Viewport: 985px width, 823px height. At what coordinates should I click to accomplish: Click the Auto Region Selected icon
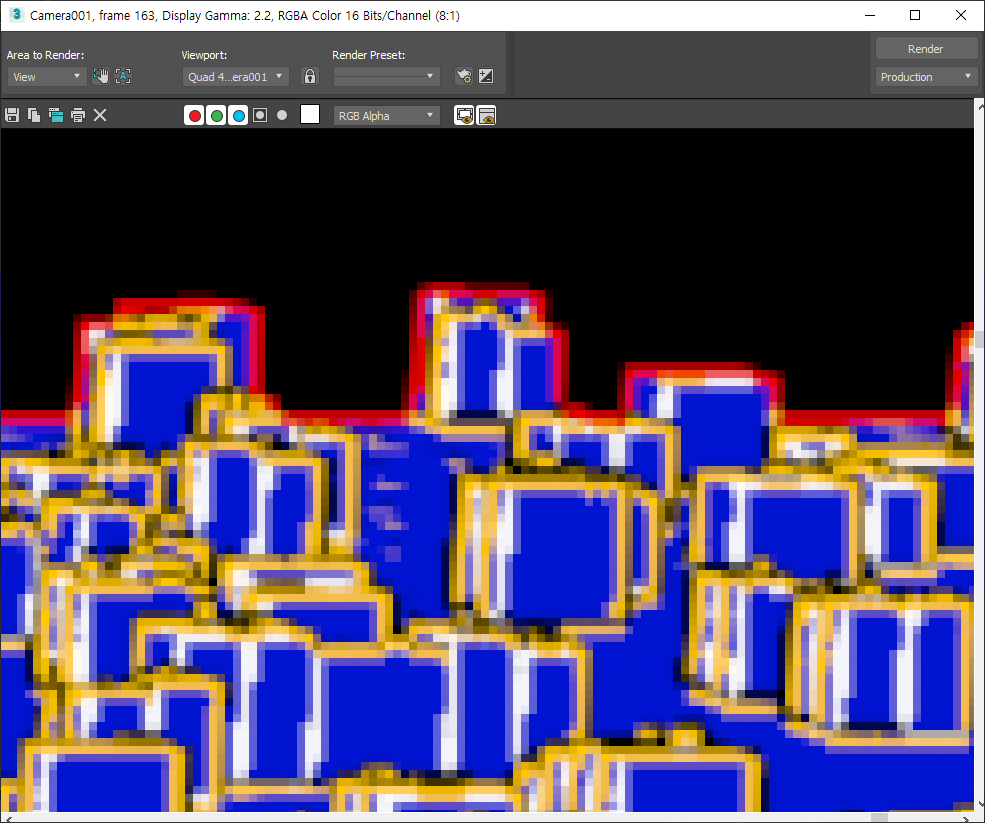pos(123,77)
